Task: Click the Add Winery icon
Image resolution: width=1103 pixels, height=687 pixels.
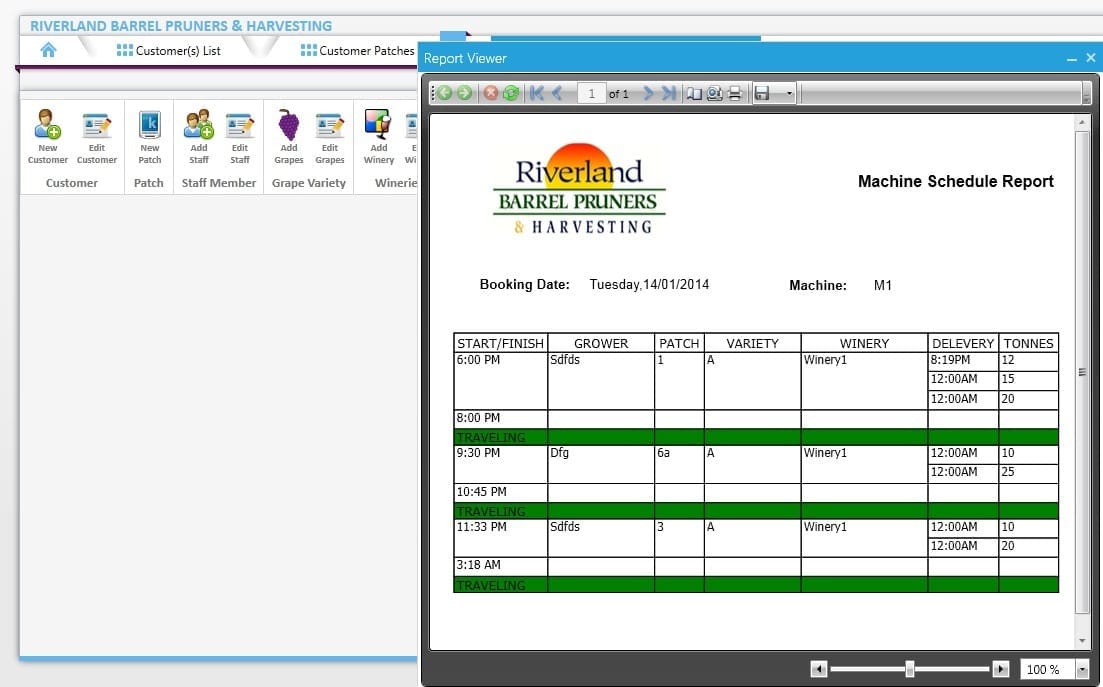Action: [x=378, y=137]
